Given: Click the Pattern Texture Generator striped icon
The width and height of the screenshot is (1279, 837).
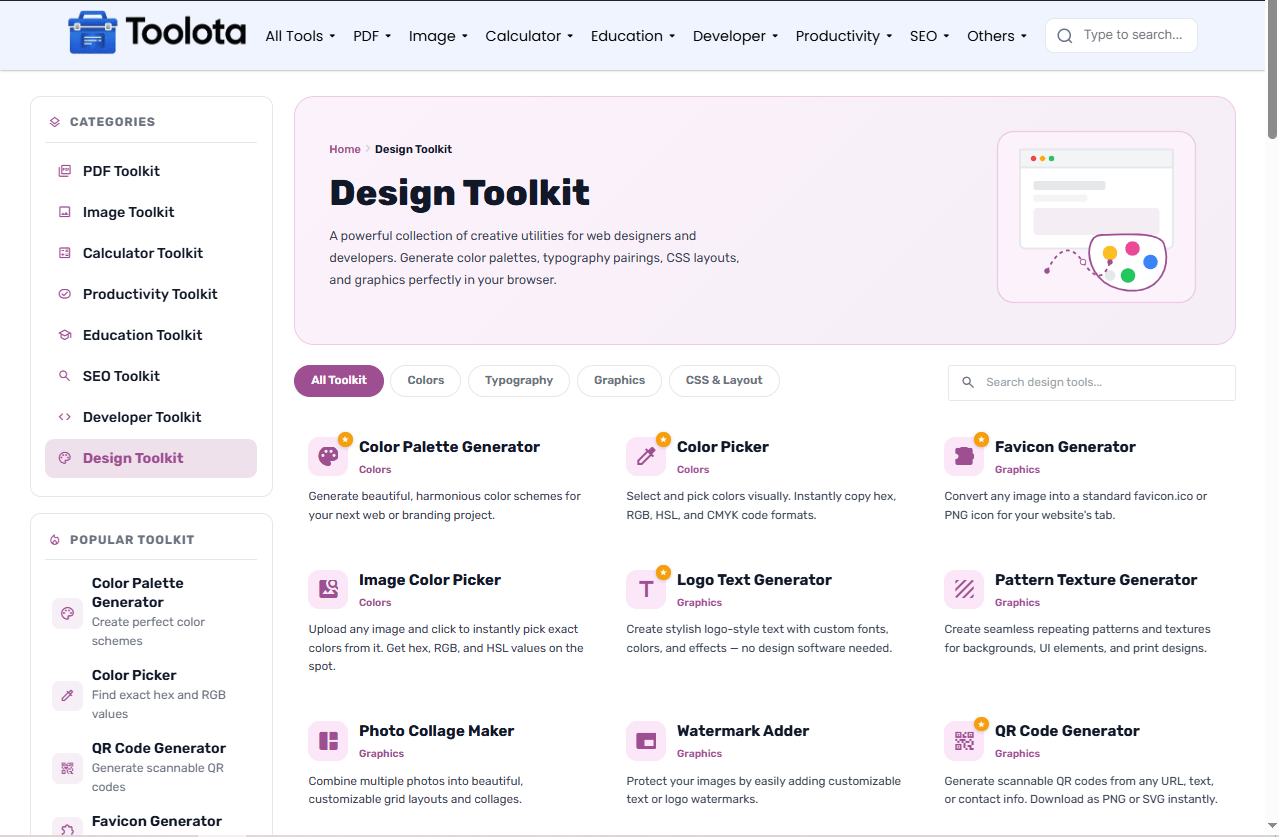Looking at the screenshot, I should pos(964,589).
